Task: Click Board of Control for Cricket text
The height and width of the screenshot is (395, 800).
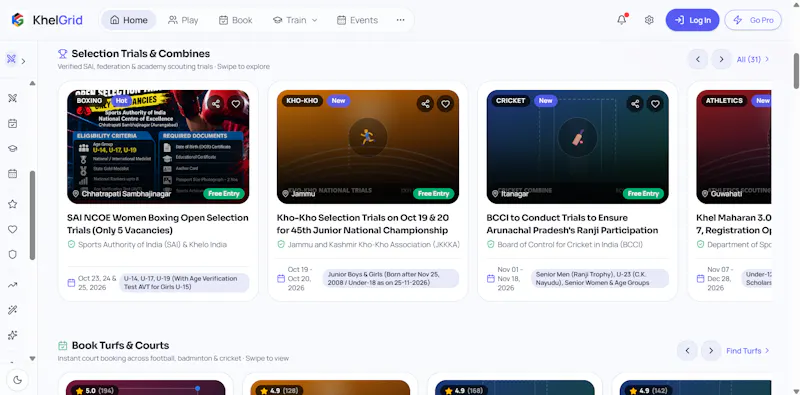Action: tap(570, 244)
